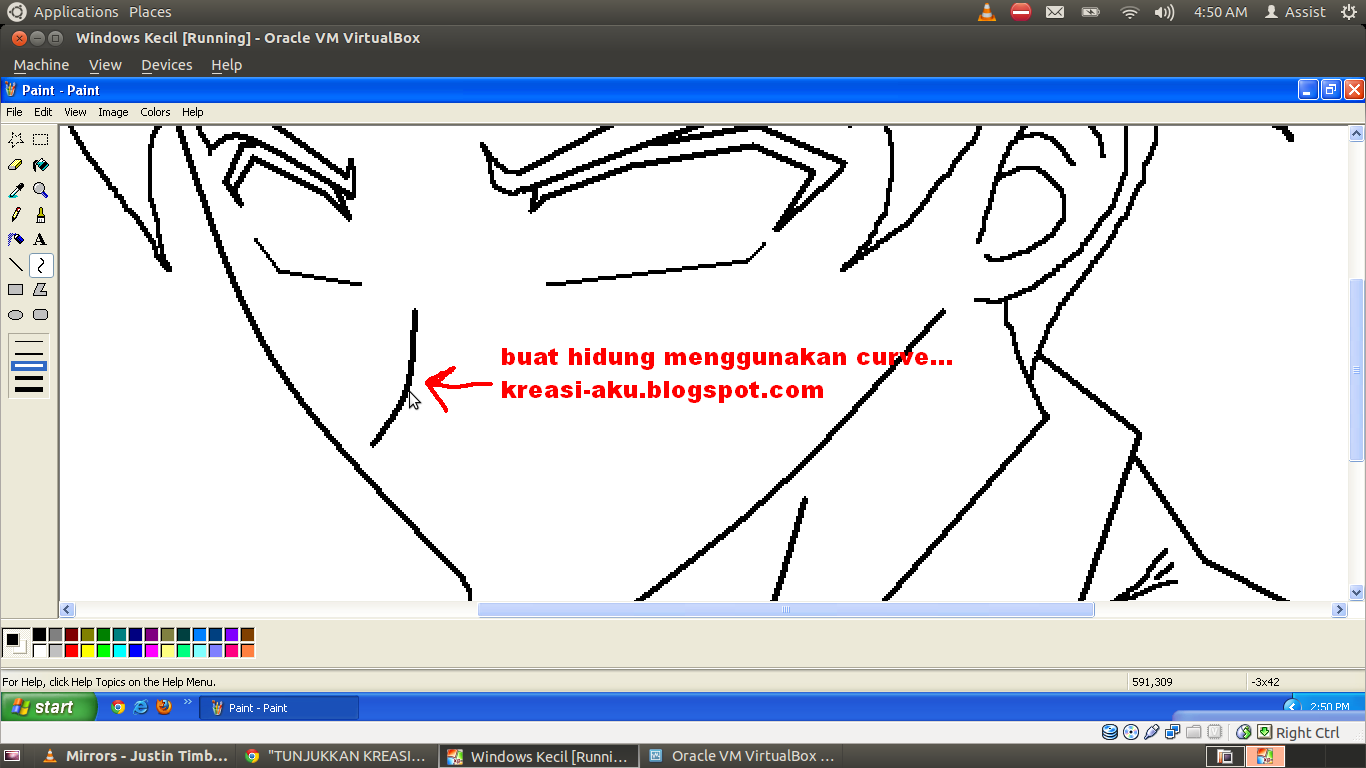This screenshot has height=768, width=1366.
Task: Click the horizontal scrollbar thumb in Paint
Action: [786, 610]
